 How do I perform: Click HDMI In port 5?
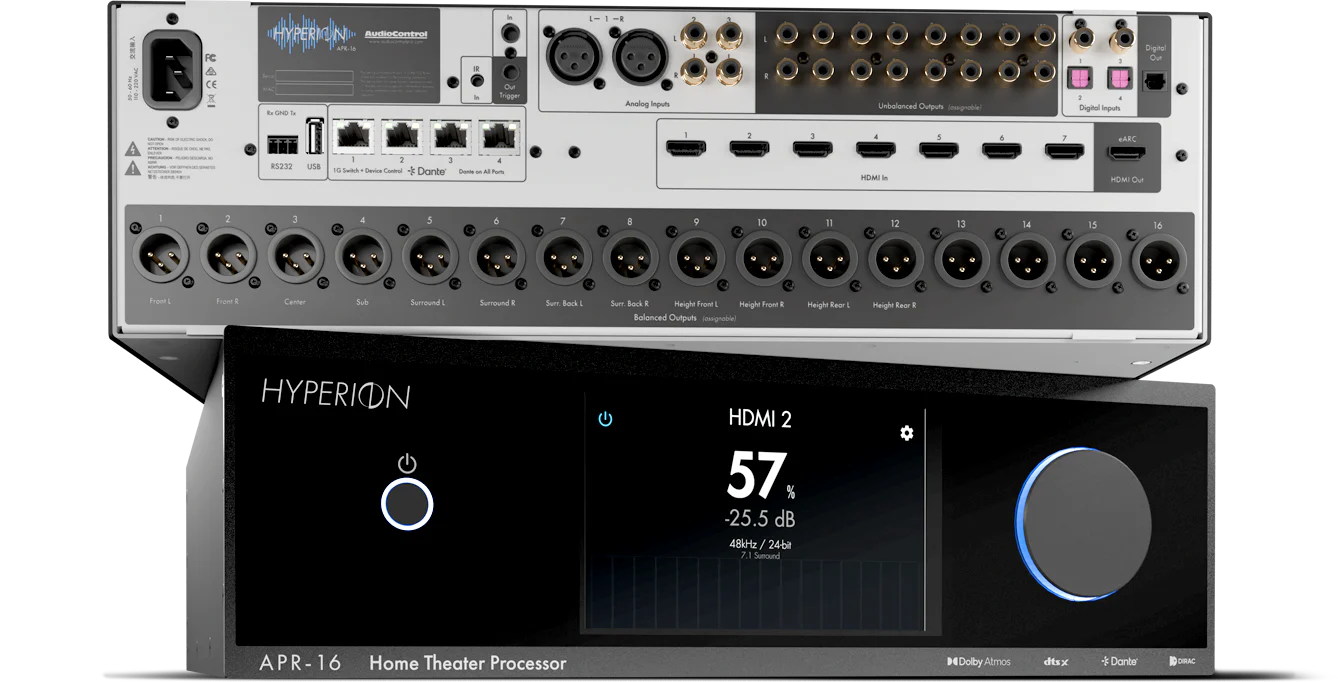click(x=937, y=149)
